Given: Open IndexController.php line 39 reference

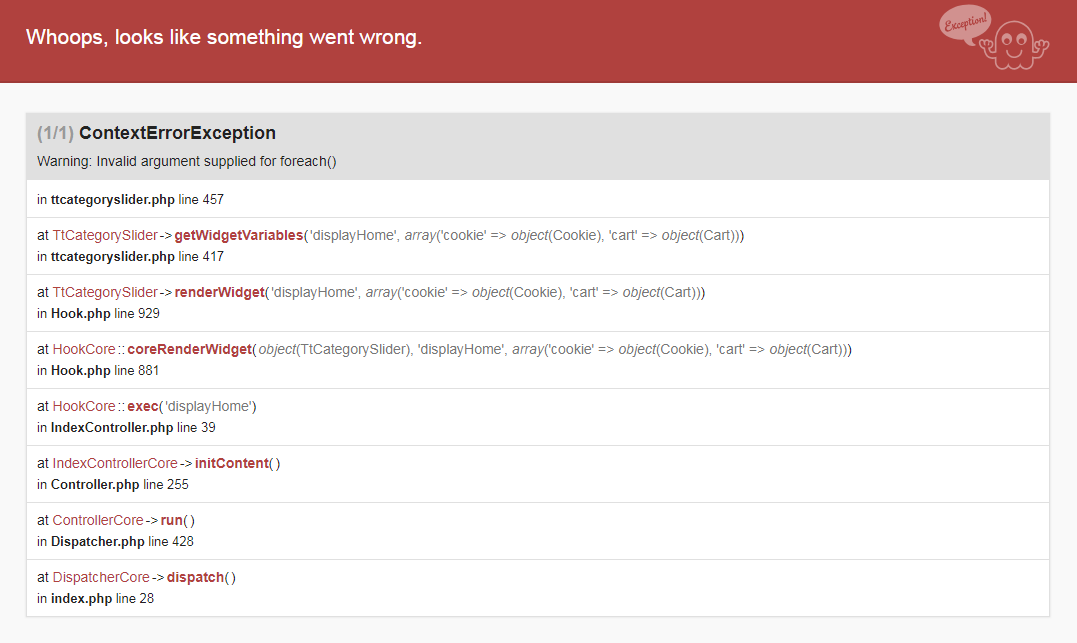Looking at the screenshot, I should click(126, 427).
